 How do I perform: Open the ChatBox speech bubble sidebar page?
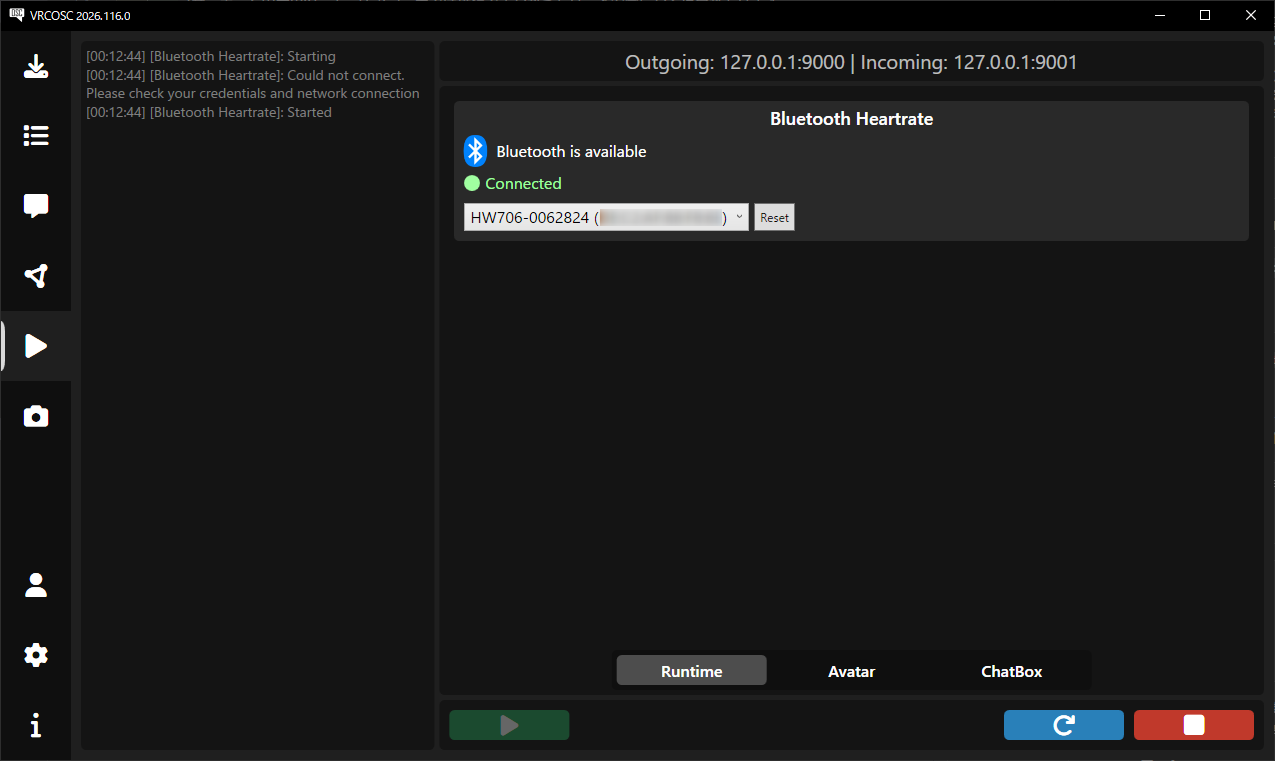coord(36,206)
